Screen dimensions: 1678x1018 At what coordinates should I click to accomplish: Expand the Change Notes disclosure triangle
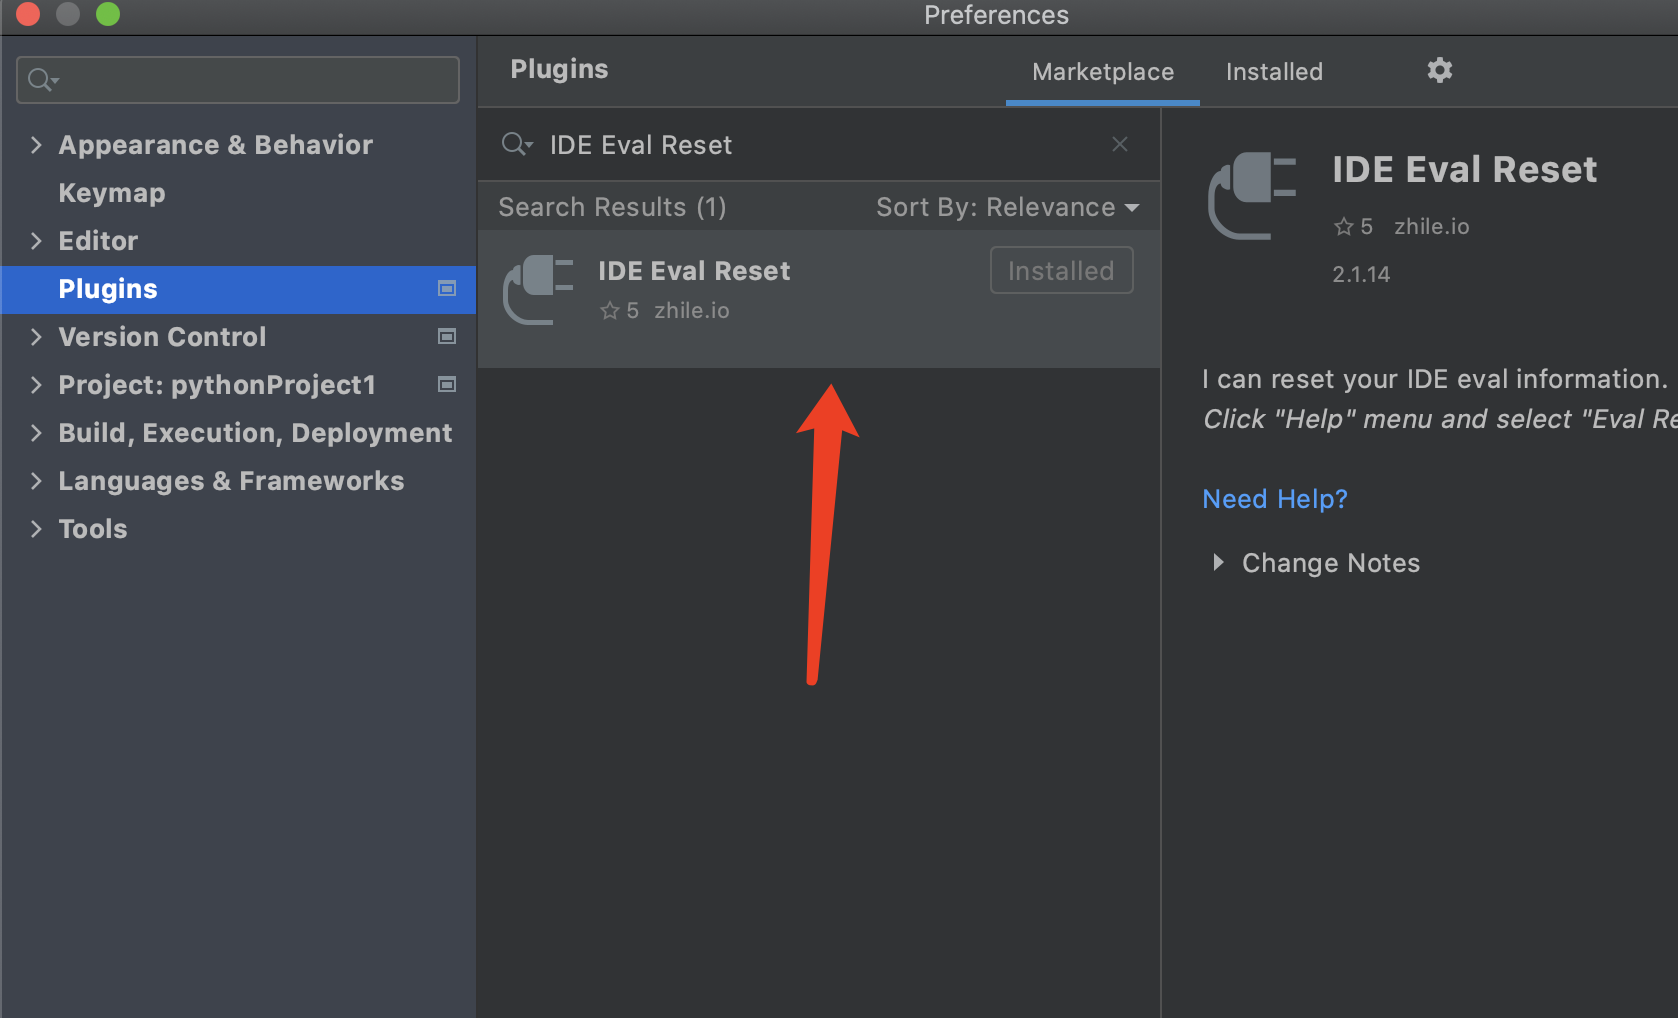click(1218, 563)
